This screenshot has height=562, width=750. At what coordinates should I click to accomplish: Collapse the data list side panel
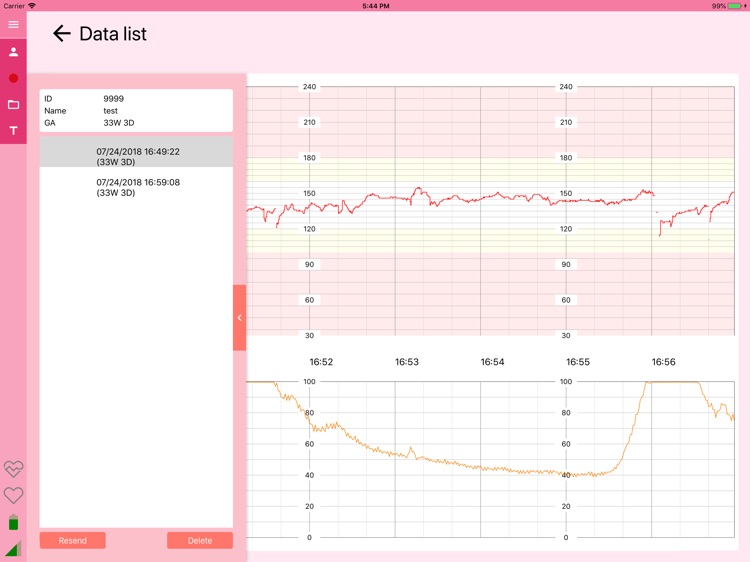[239, 318]
